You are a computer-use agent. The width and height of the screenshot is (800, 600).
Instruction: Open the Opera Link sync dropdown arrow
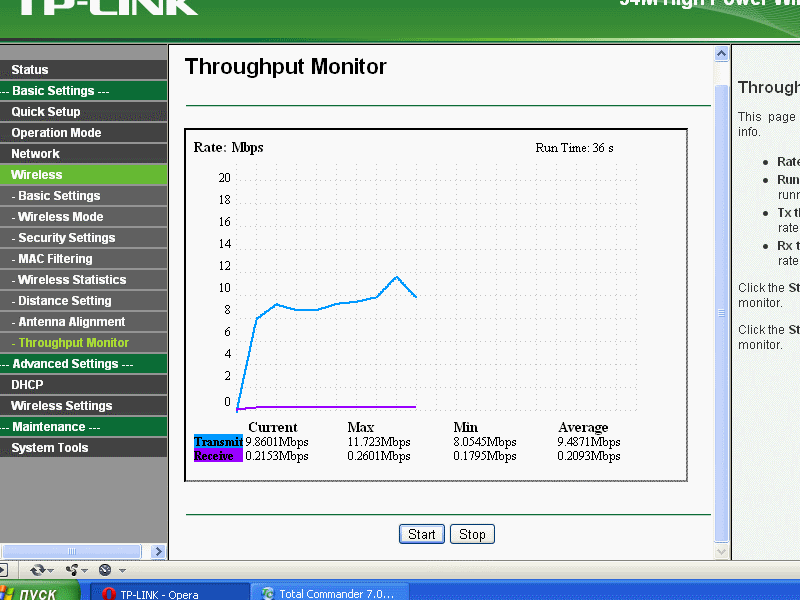coord(50,570)
